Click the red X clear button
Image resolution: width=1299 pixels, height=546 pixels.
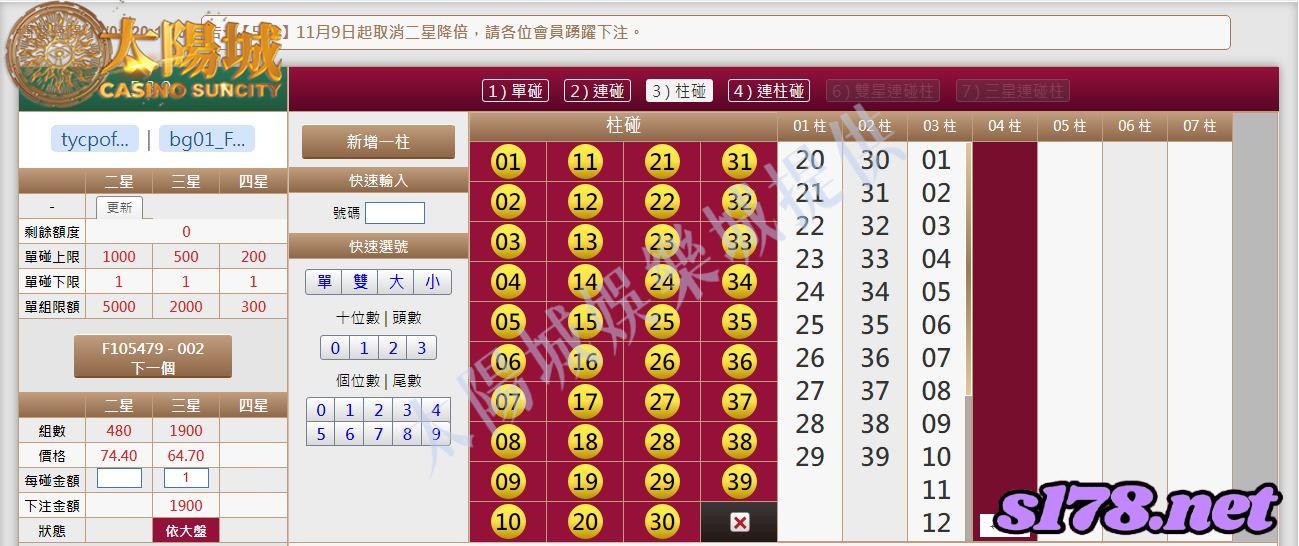point(739,522)
